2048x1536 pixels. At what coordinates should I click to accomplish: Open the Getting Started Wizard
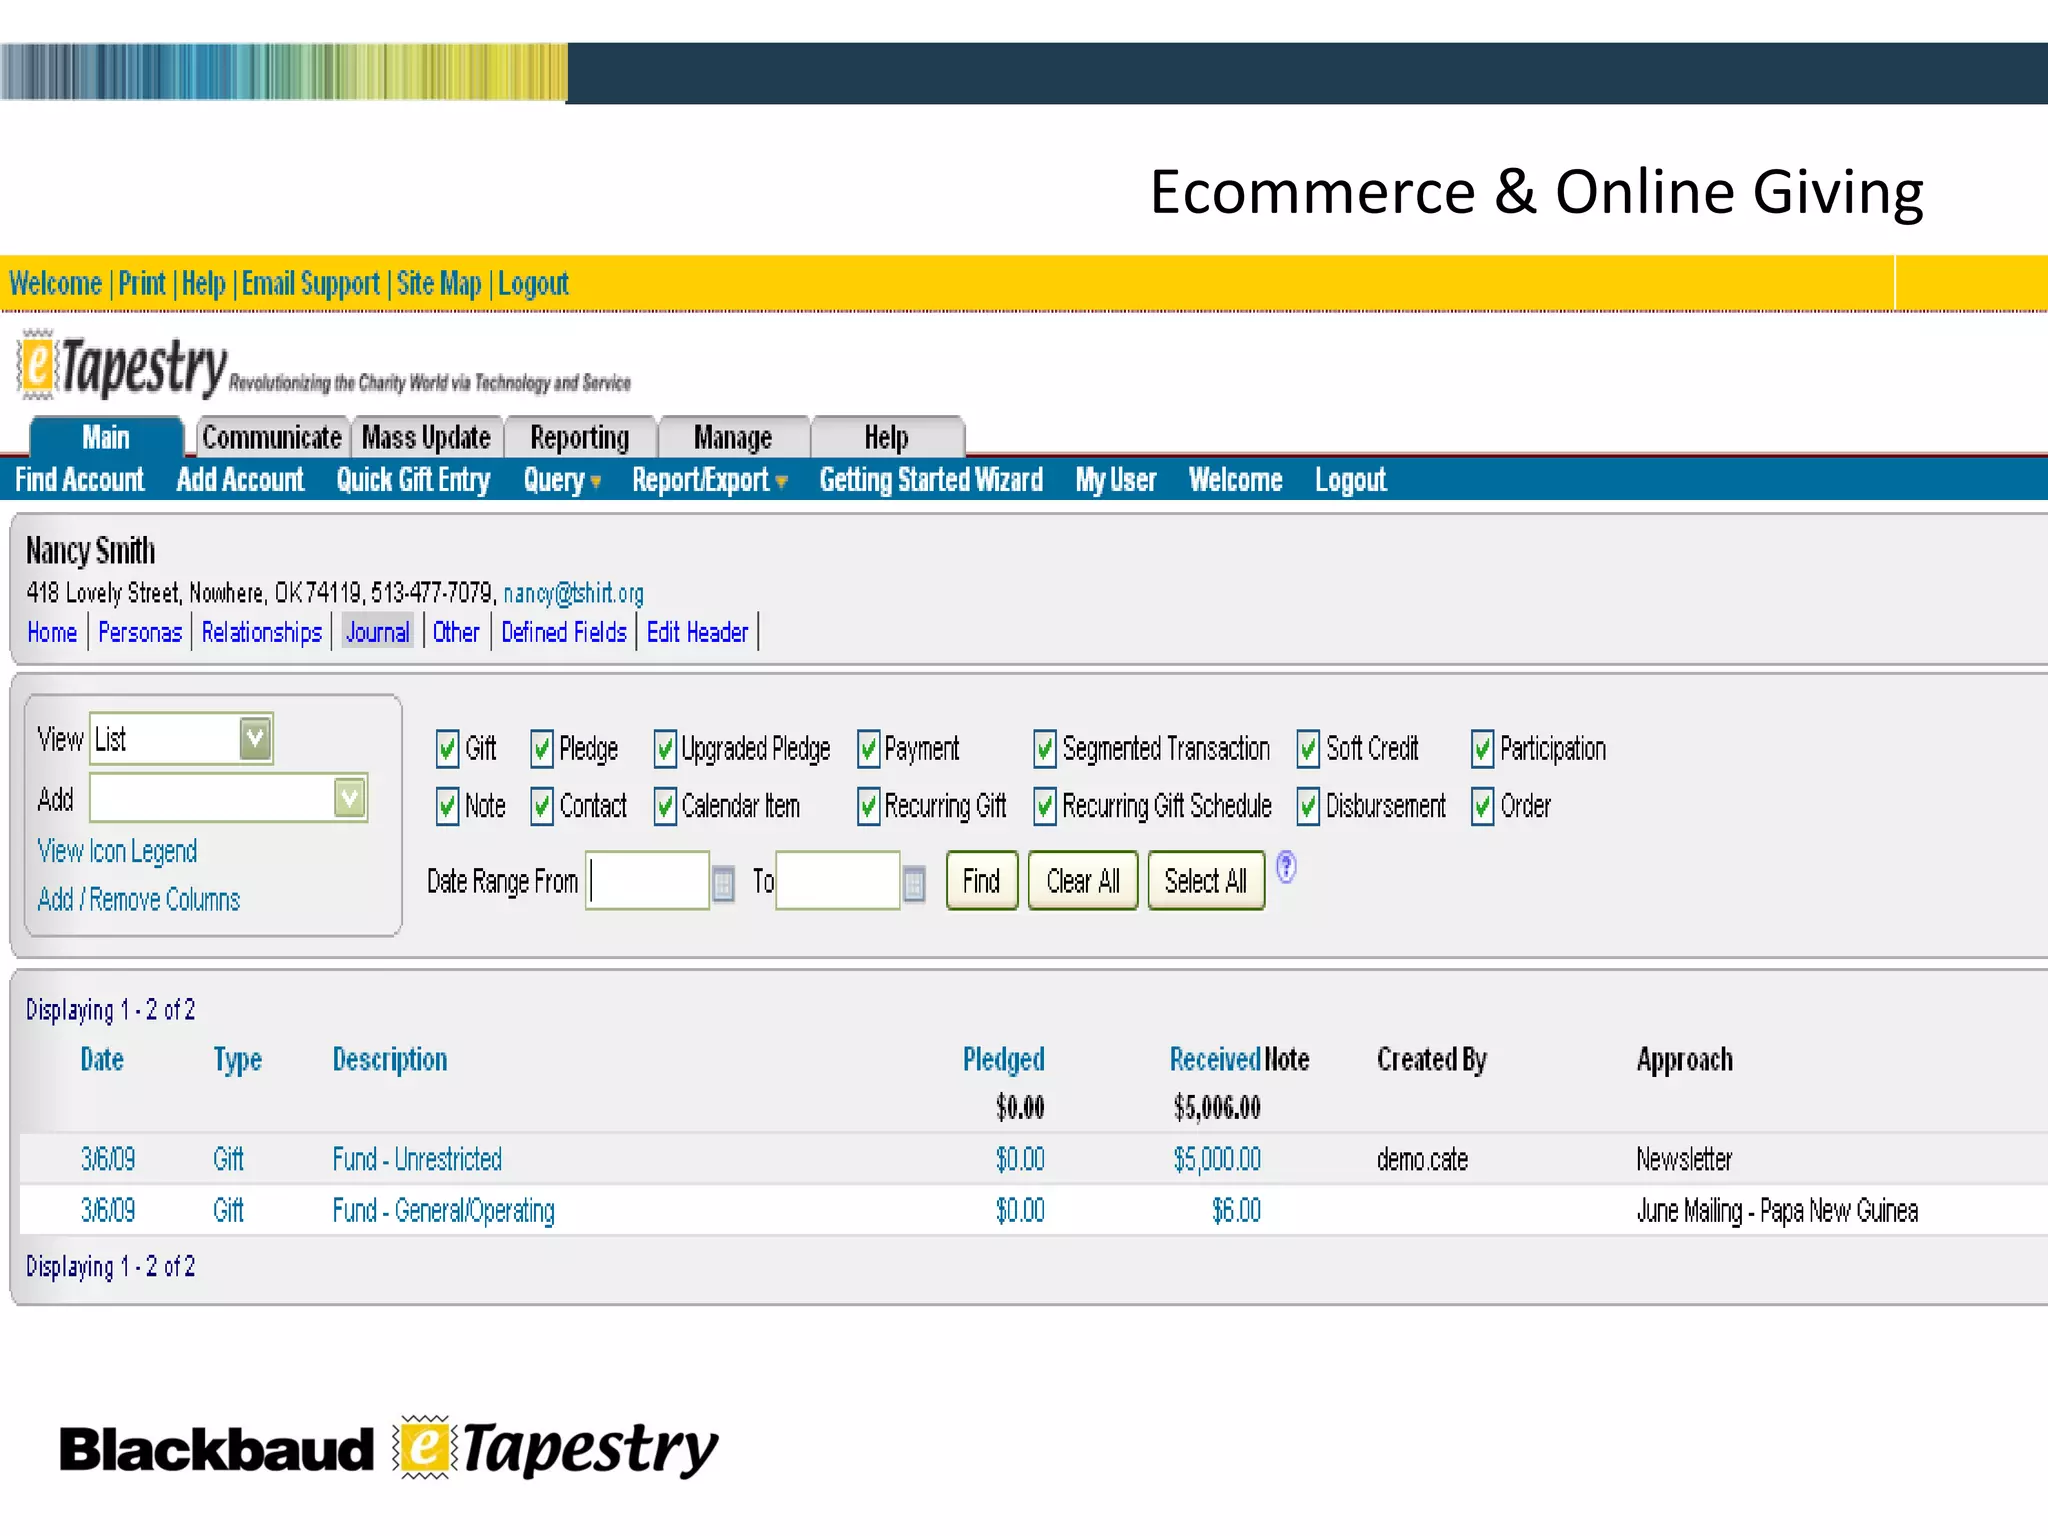pos(931,480)
